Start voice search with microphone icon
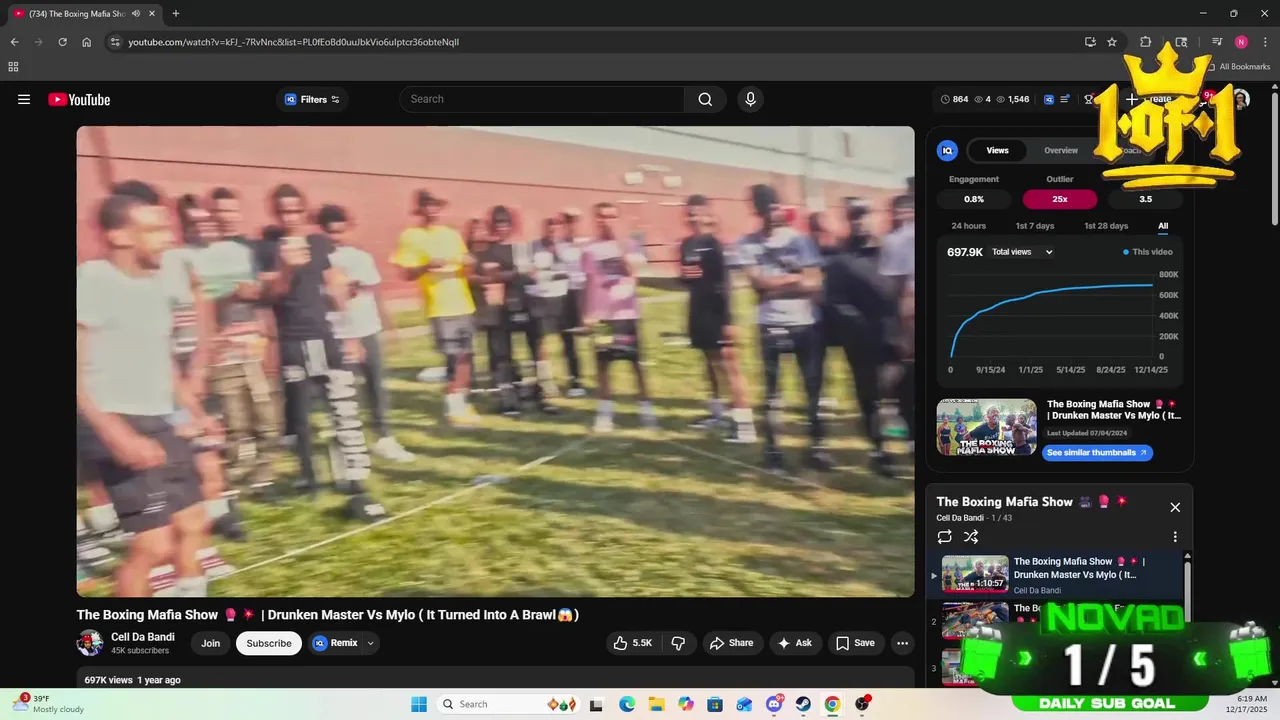The image size is (1280, 720). [750, 99]
